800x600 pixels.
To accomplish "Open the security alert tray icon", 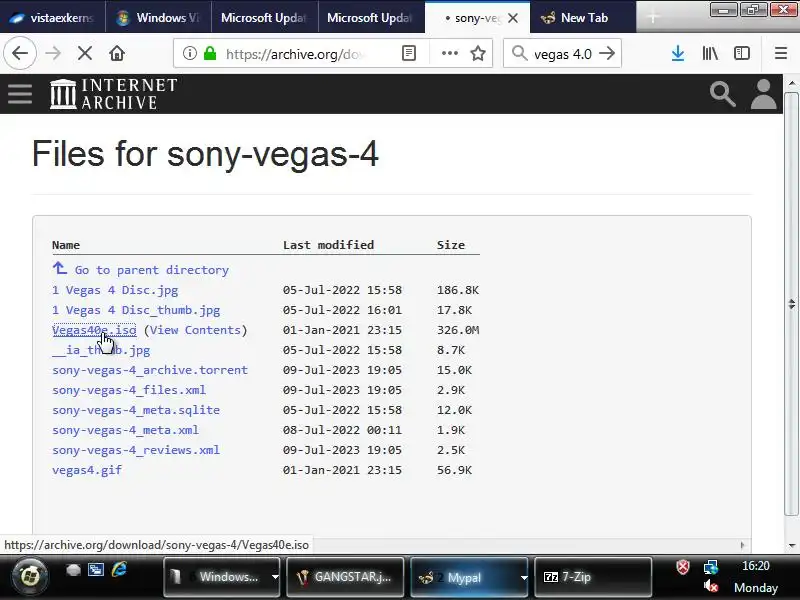I will [x=683, y=567].
